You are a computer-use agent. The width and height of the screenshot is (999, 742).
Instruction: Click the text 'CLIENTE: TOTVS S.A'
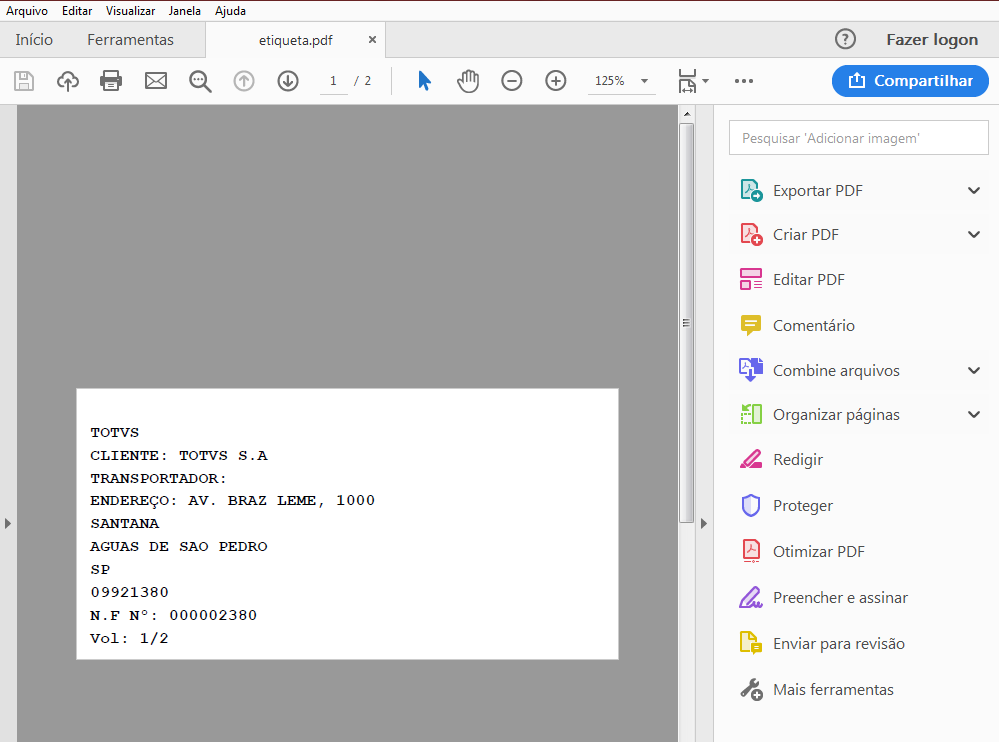coord(179,455)
